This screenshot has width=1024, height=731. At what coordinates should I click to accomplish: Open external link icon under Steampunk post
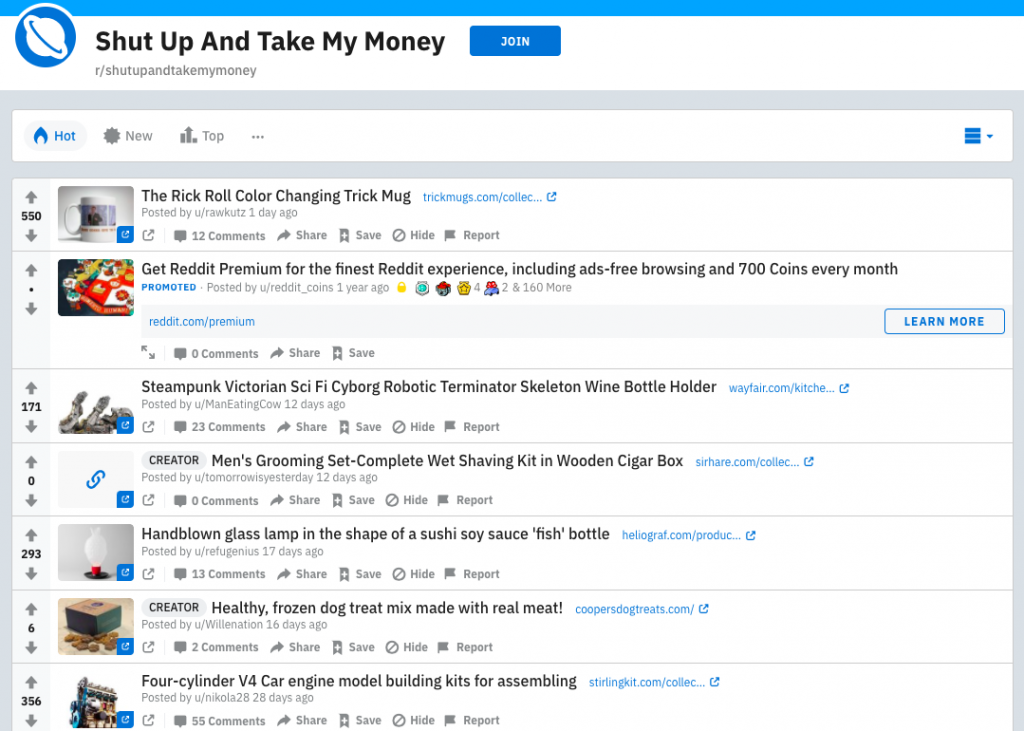tap(148, 427)
